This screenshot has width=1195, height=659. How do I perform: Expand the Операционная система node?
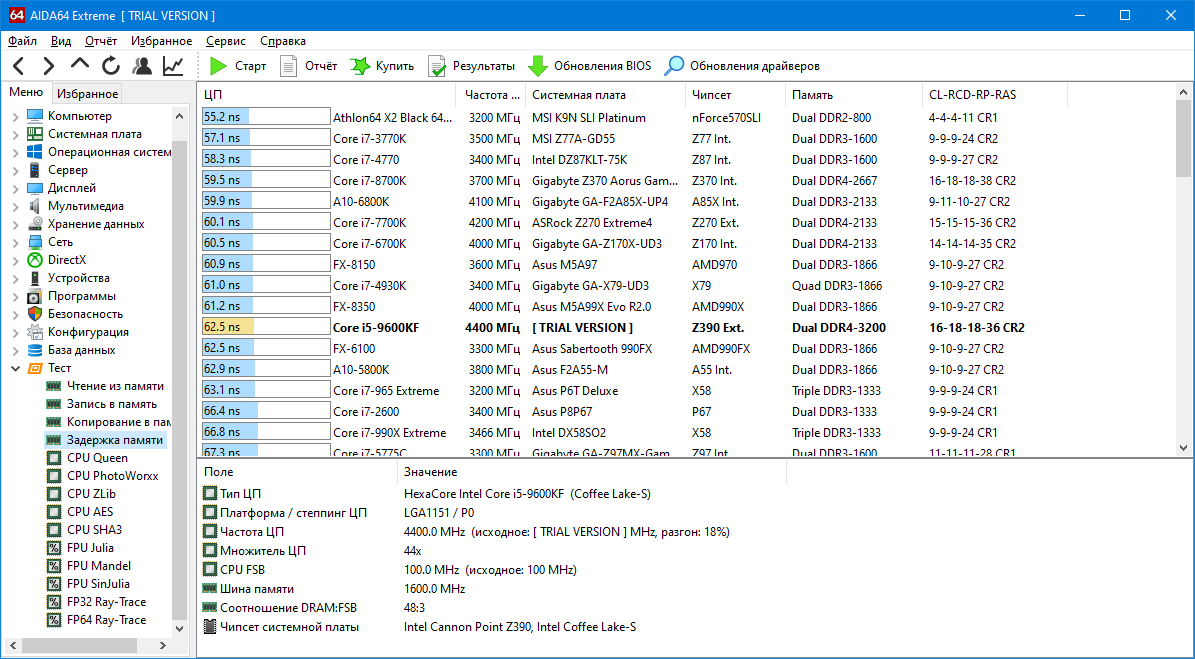15,152
